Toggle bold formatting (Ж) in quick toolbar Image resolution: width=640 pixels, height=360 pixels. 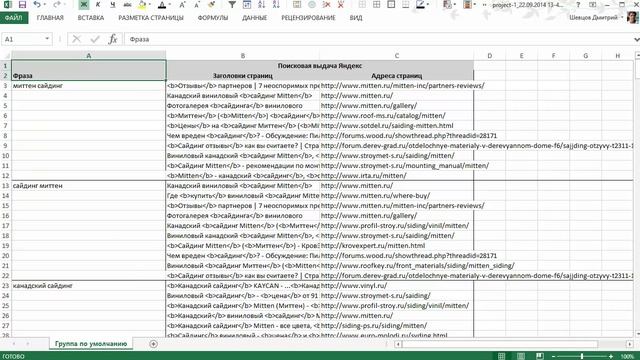83,4
